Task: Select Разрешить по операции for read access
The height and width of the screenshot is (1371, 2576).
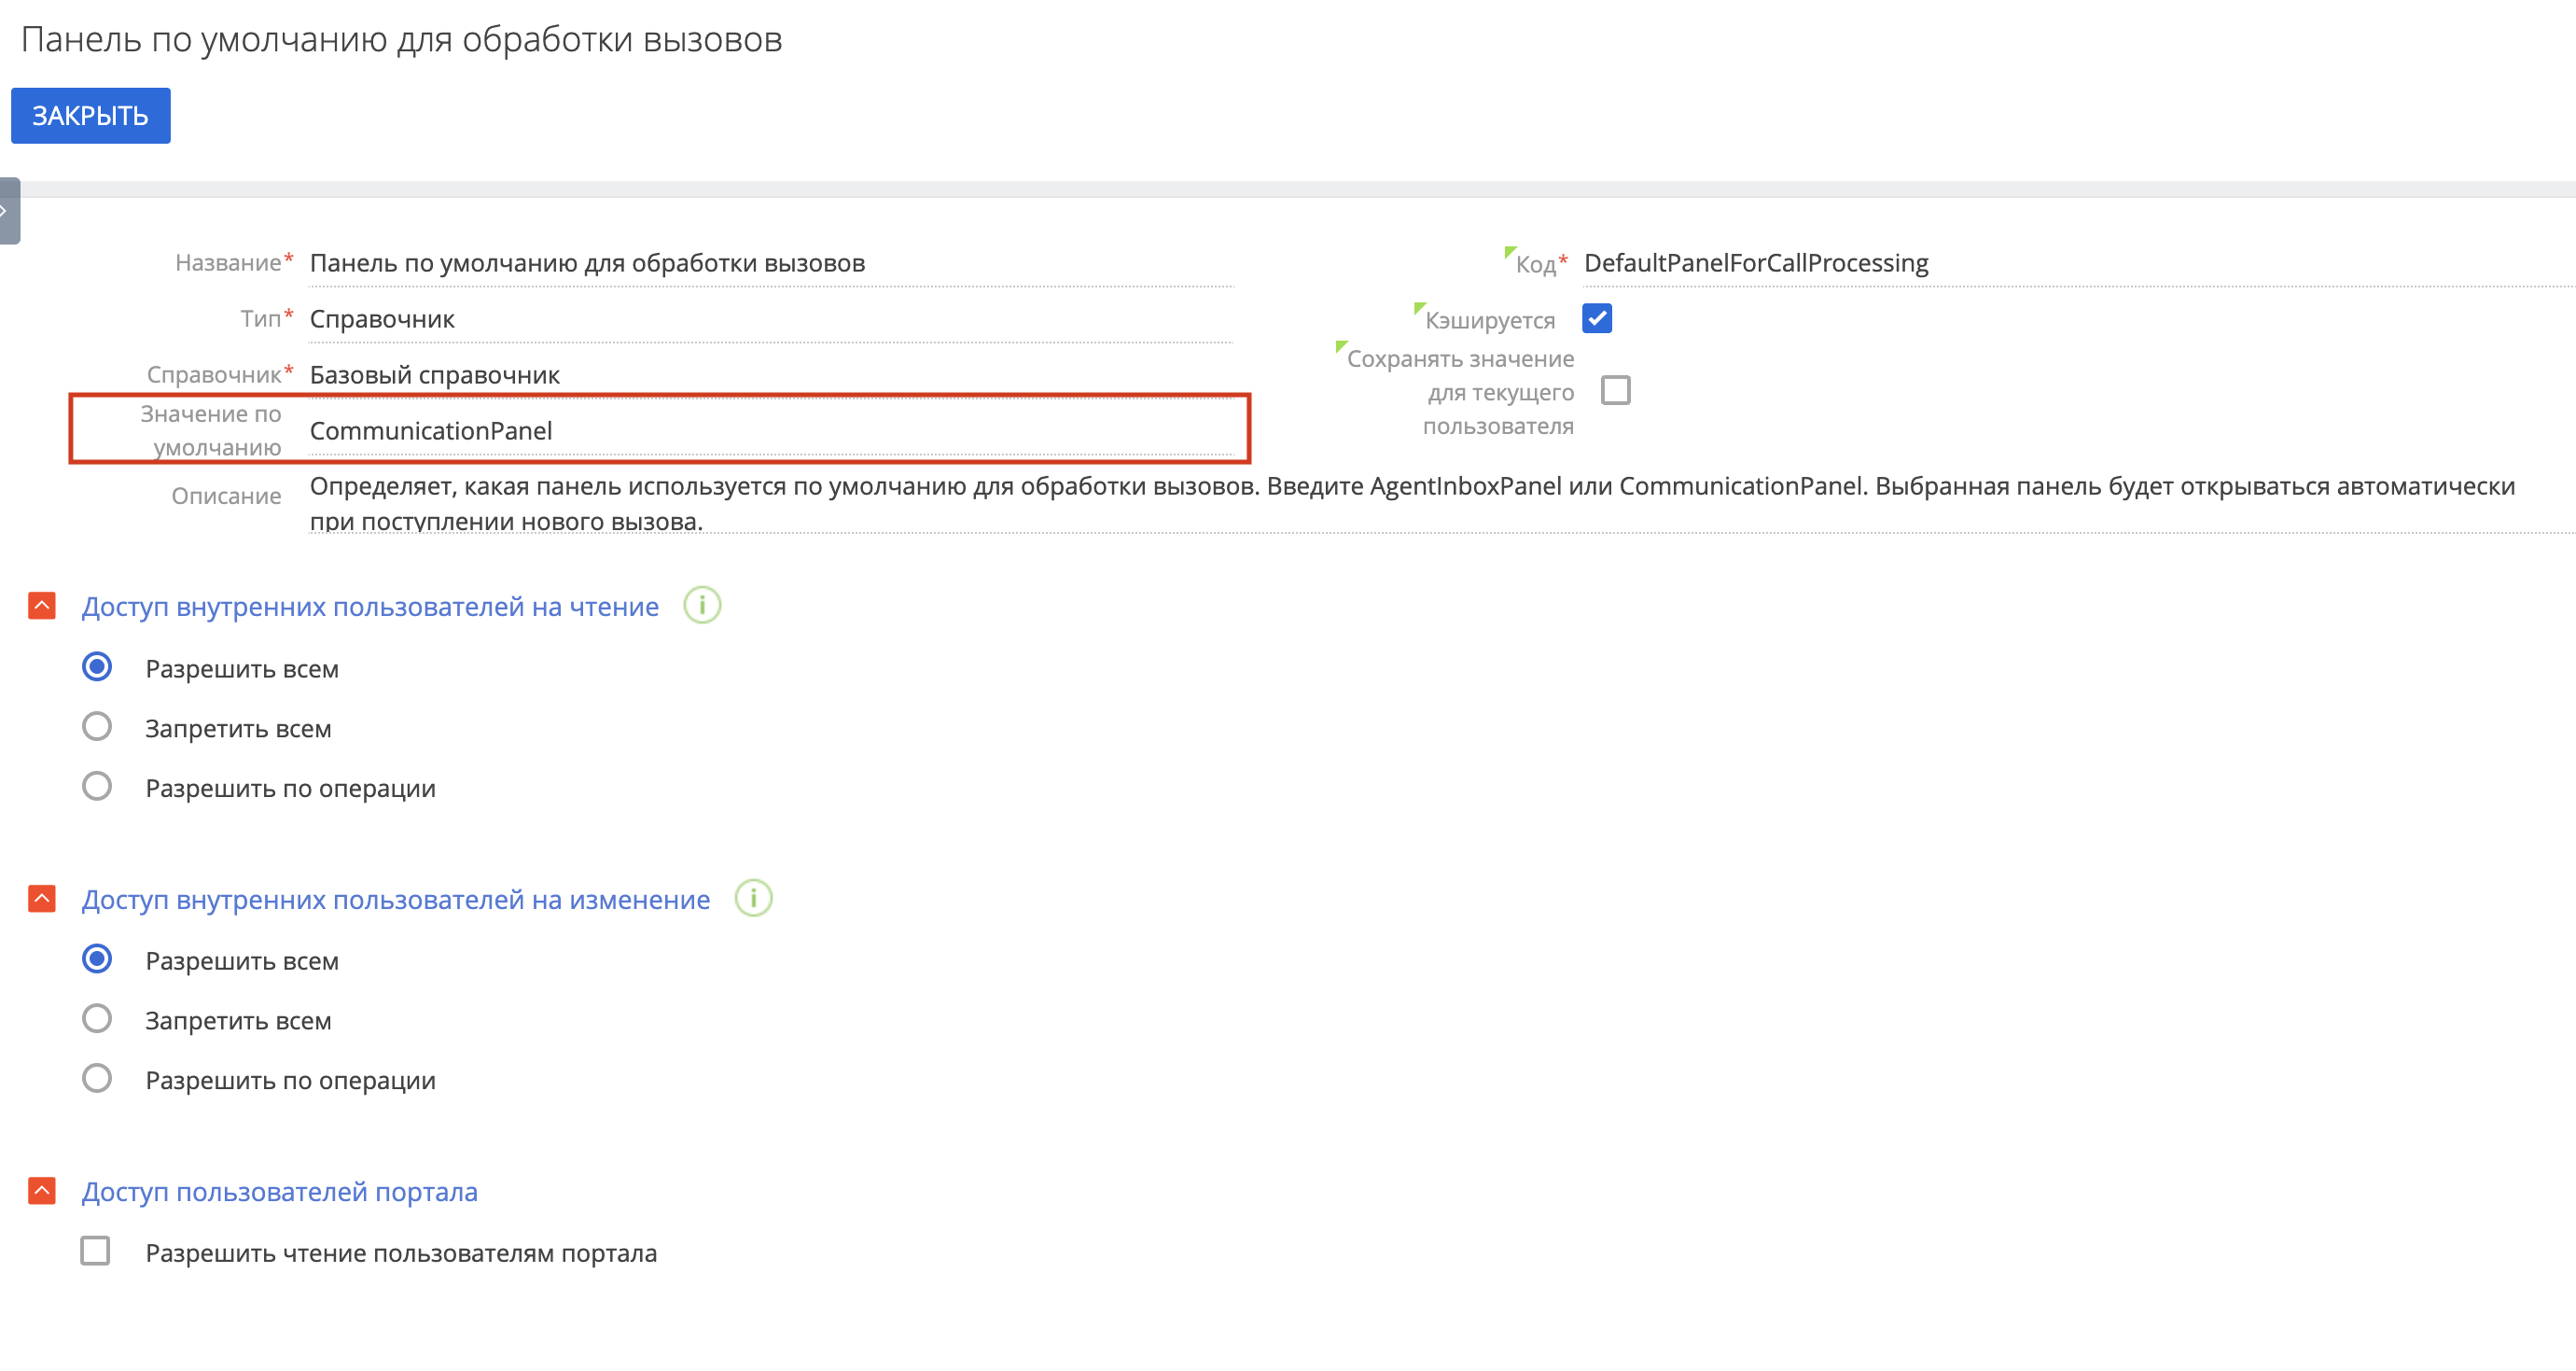Action: point(97,787)
